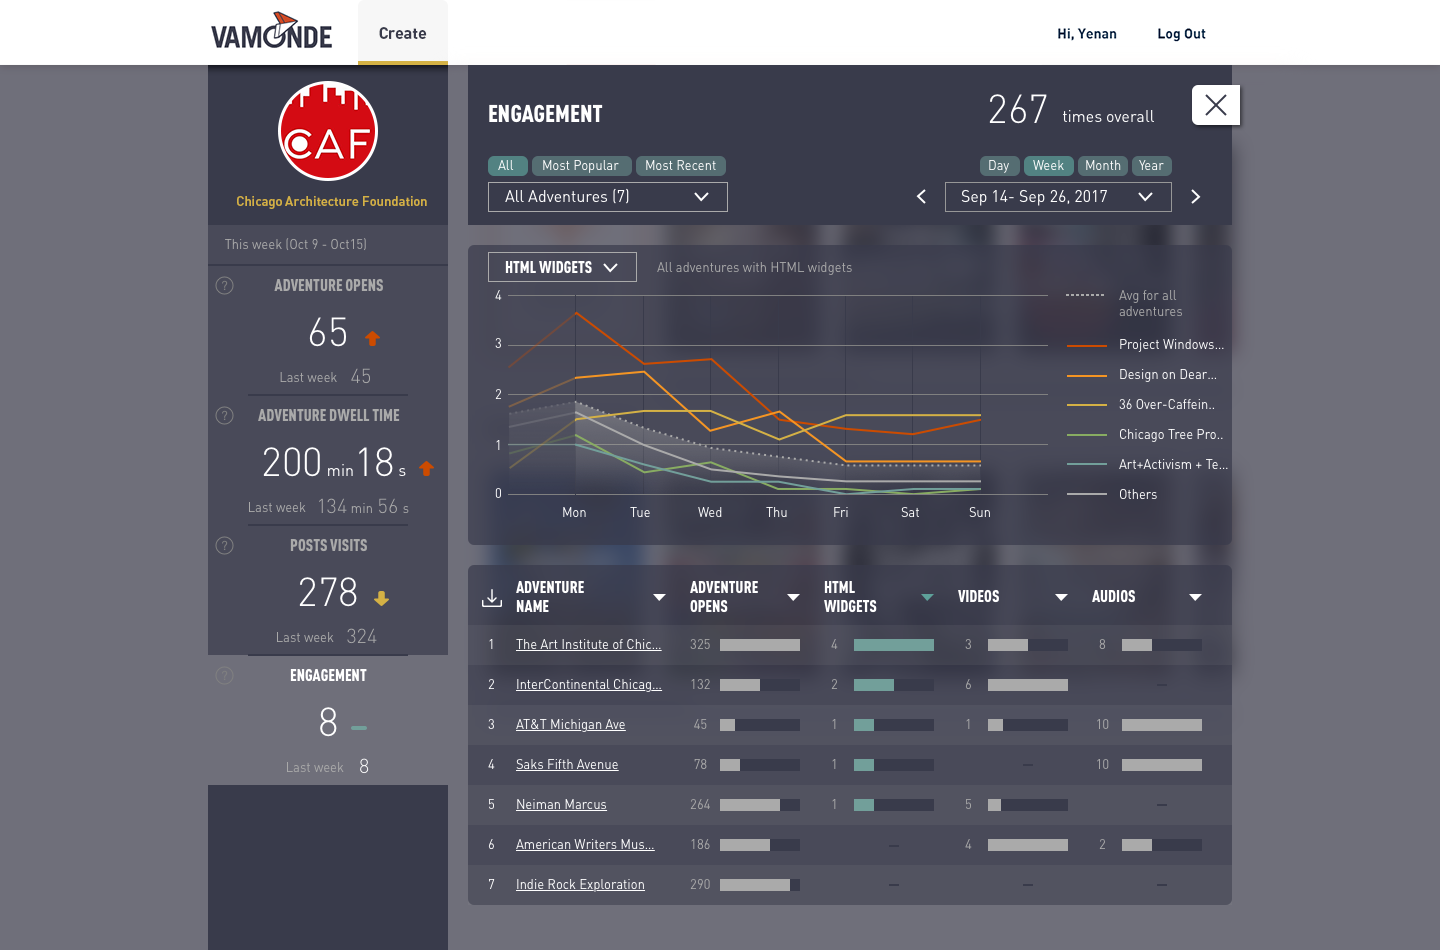Screen dimensions: 1440x950
Task: Go to next date range
Action: tap(1195, 197)
